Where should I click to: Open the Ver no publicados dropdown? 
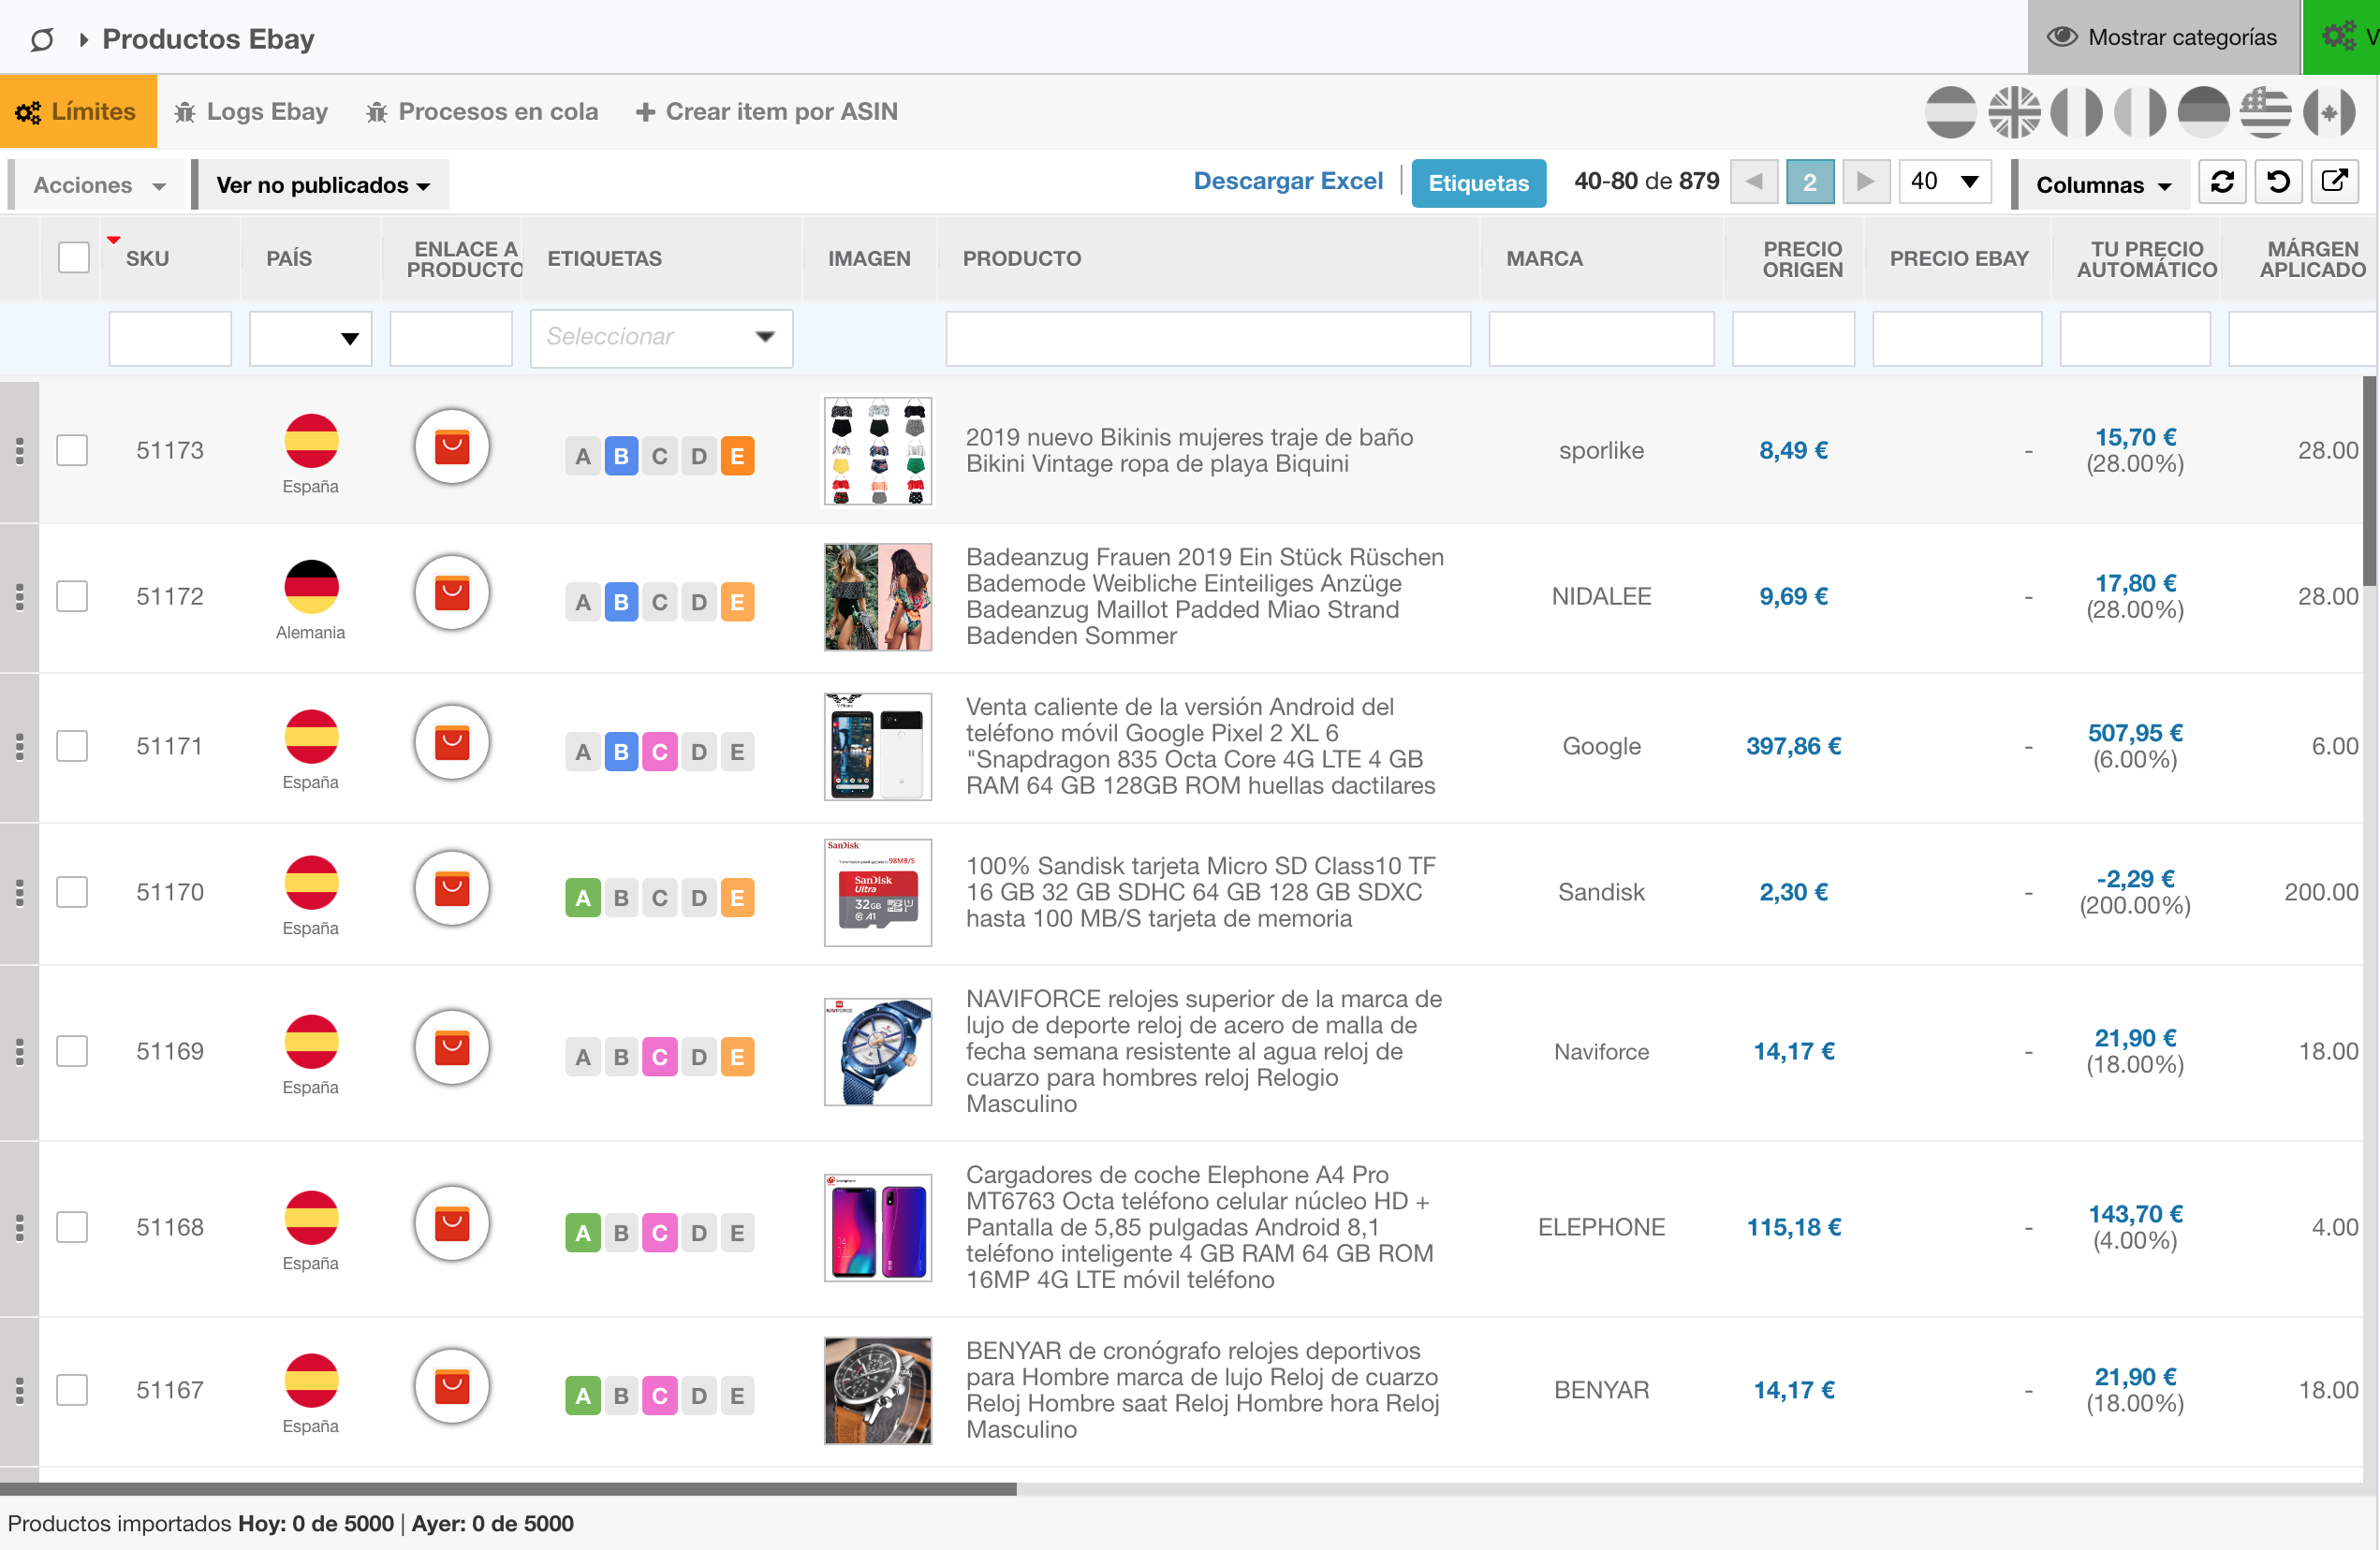pyautogui.click(x=322, y=185)
